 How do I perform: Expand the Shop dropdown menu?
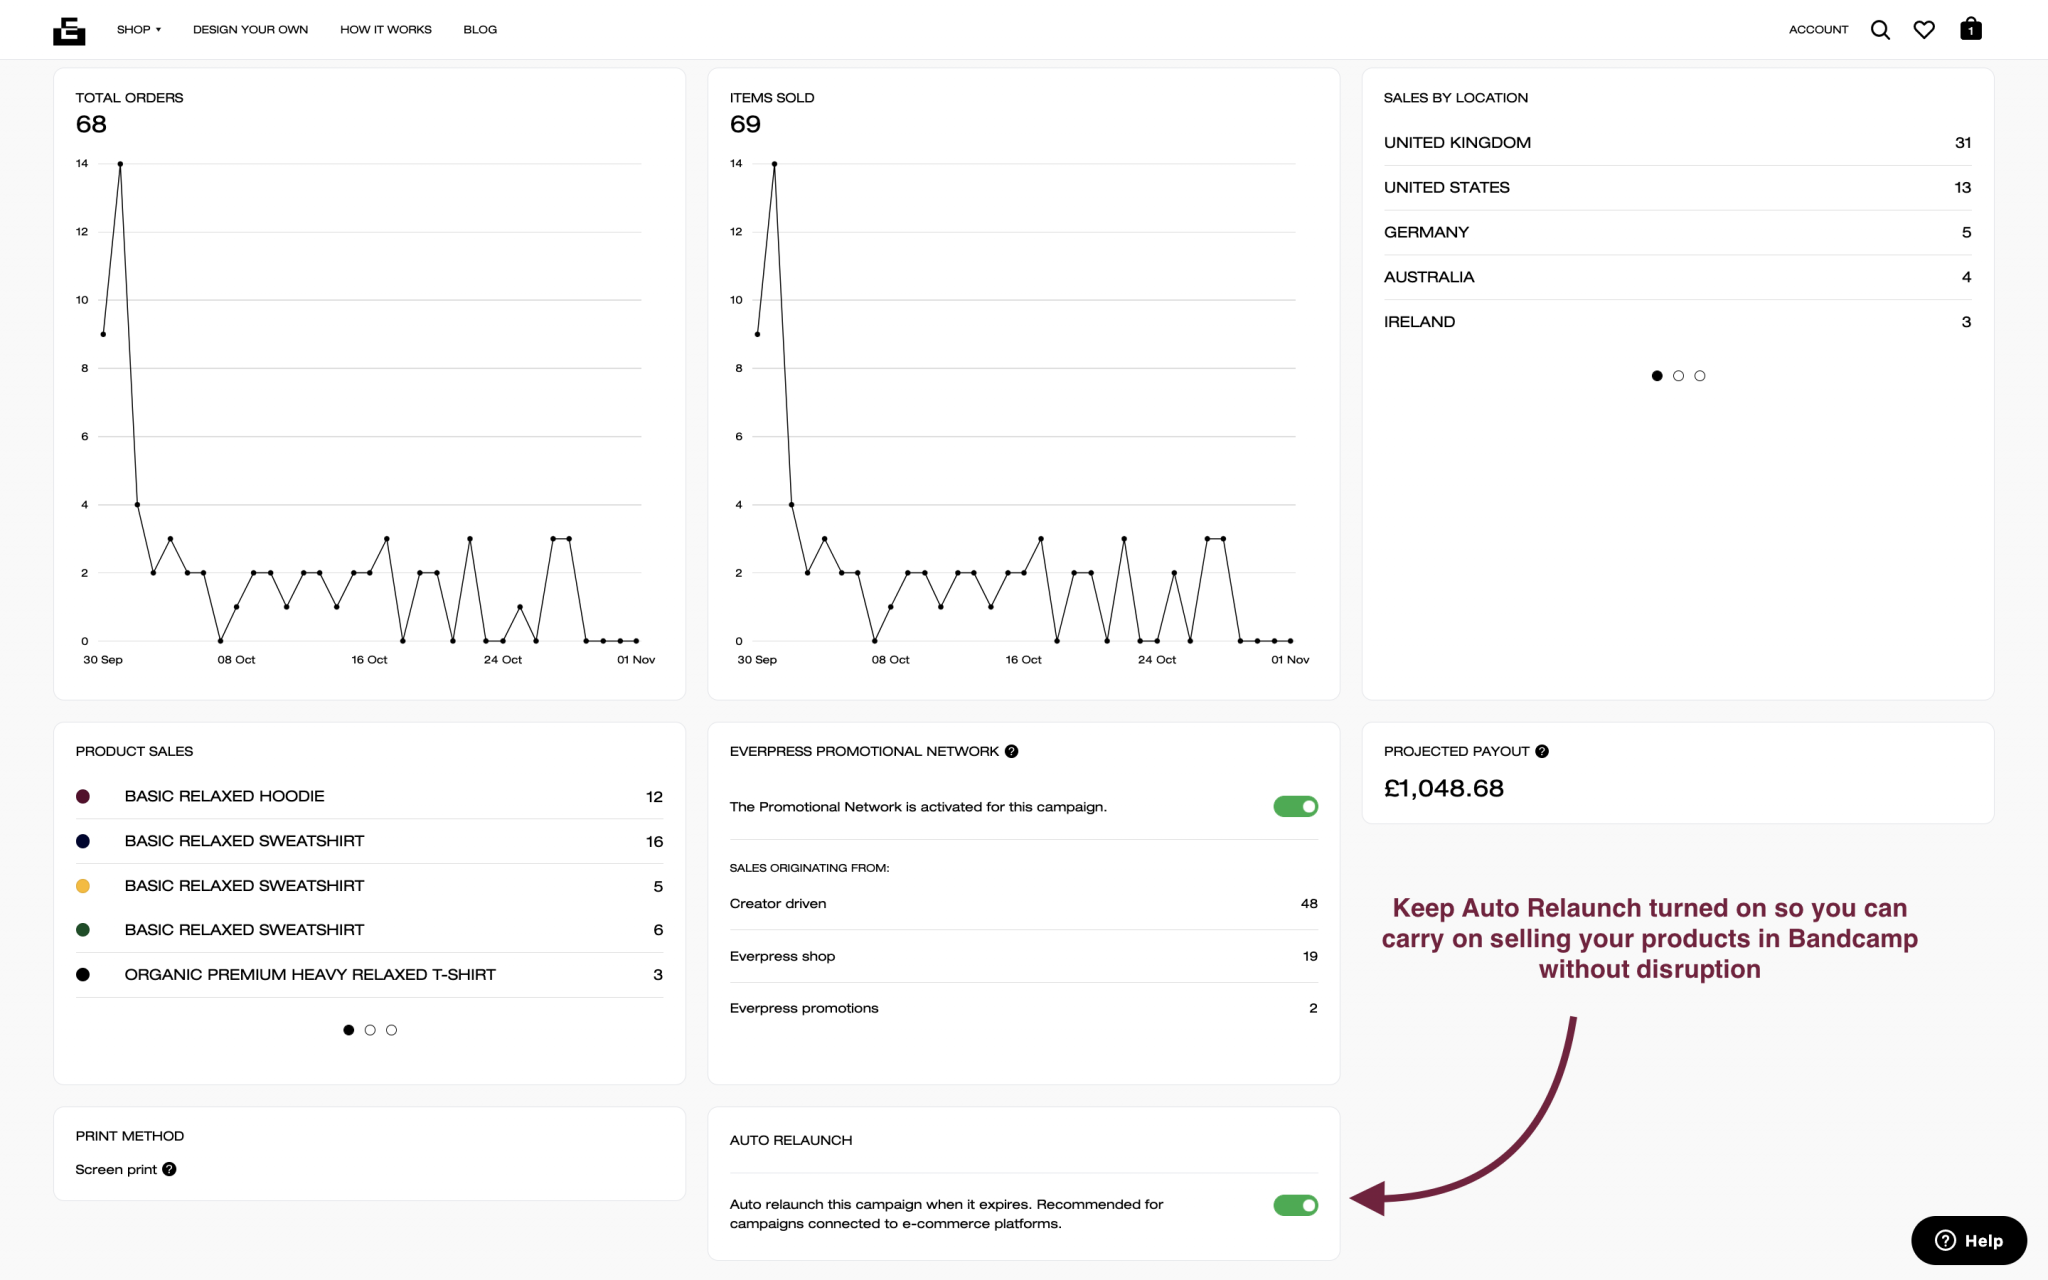(x=138, y=30)
